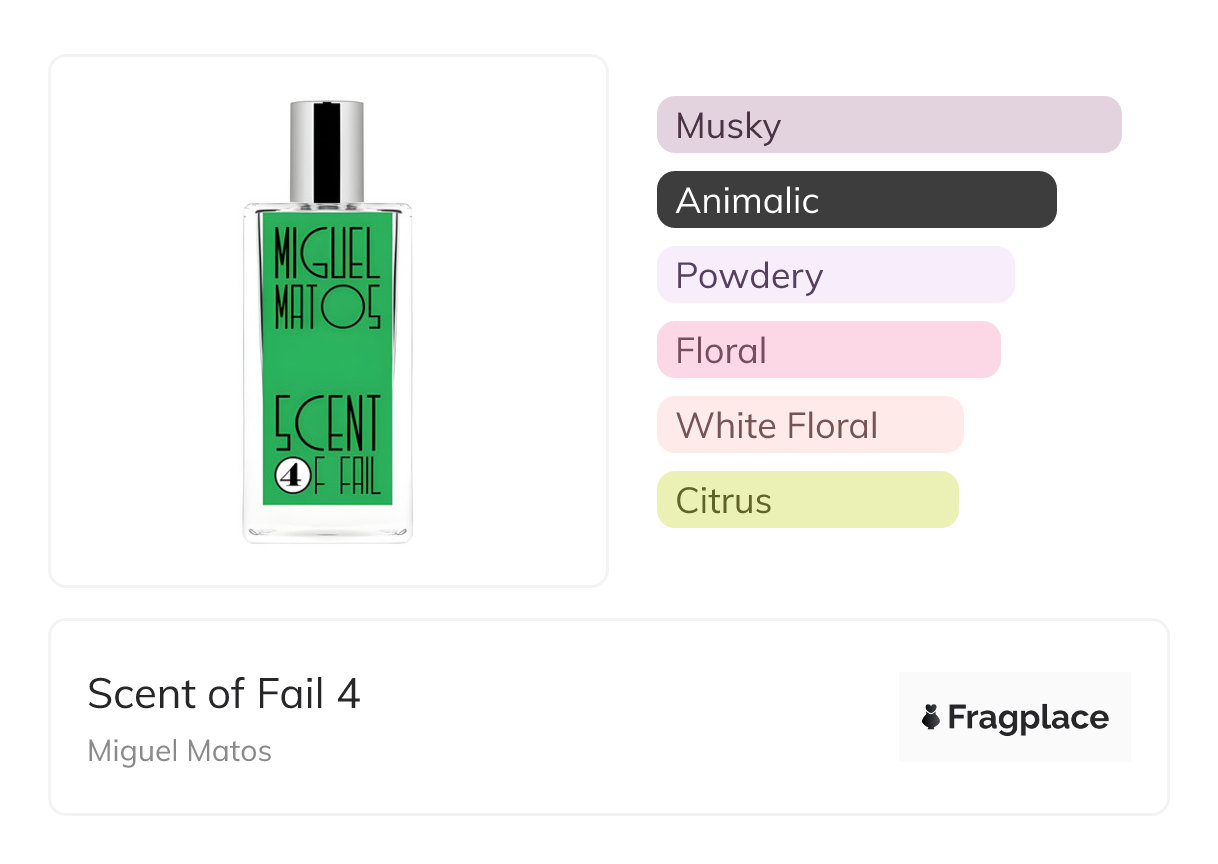Screen dimensions: 1218x864
Task: Click the SCENT lettering on bottle label
Action: [x=327, y=423]
